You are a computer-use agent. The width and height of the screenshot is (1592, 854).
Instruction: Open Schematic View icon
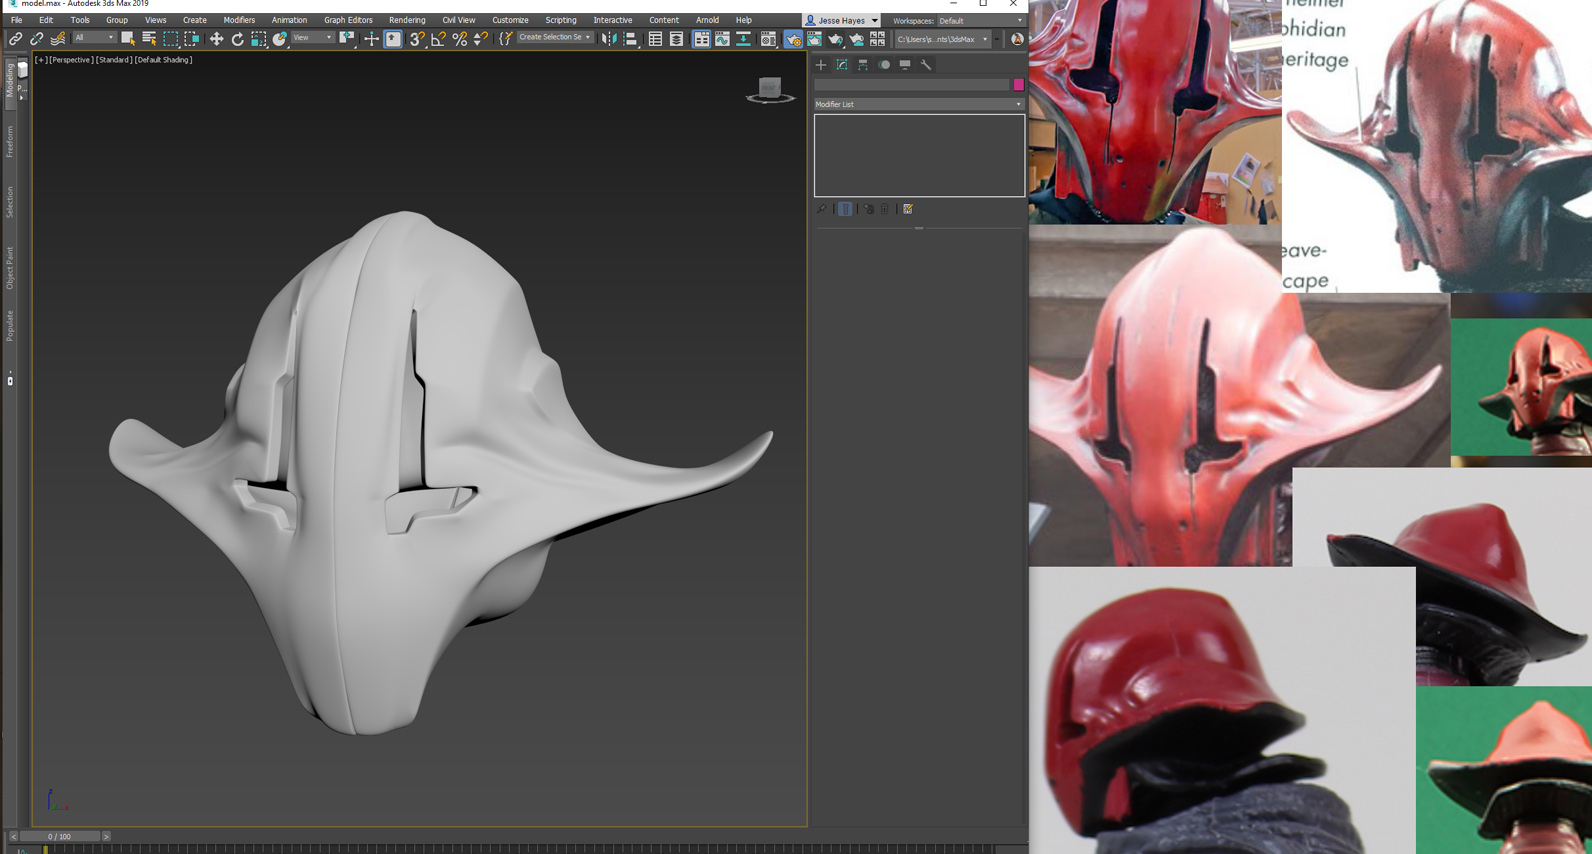click(744, 39)
